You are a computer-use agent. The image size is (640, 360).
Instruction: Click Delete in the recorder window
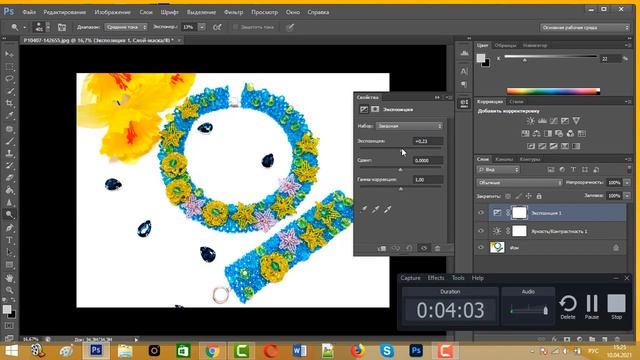568,307
